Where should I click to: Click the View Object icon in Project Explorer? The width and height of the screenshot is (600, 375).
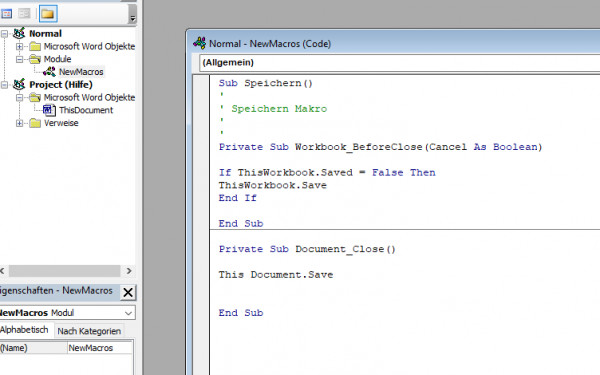(24, 14)
